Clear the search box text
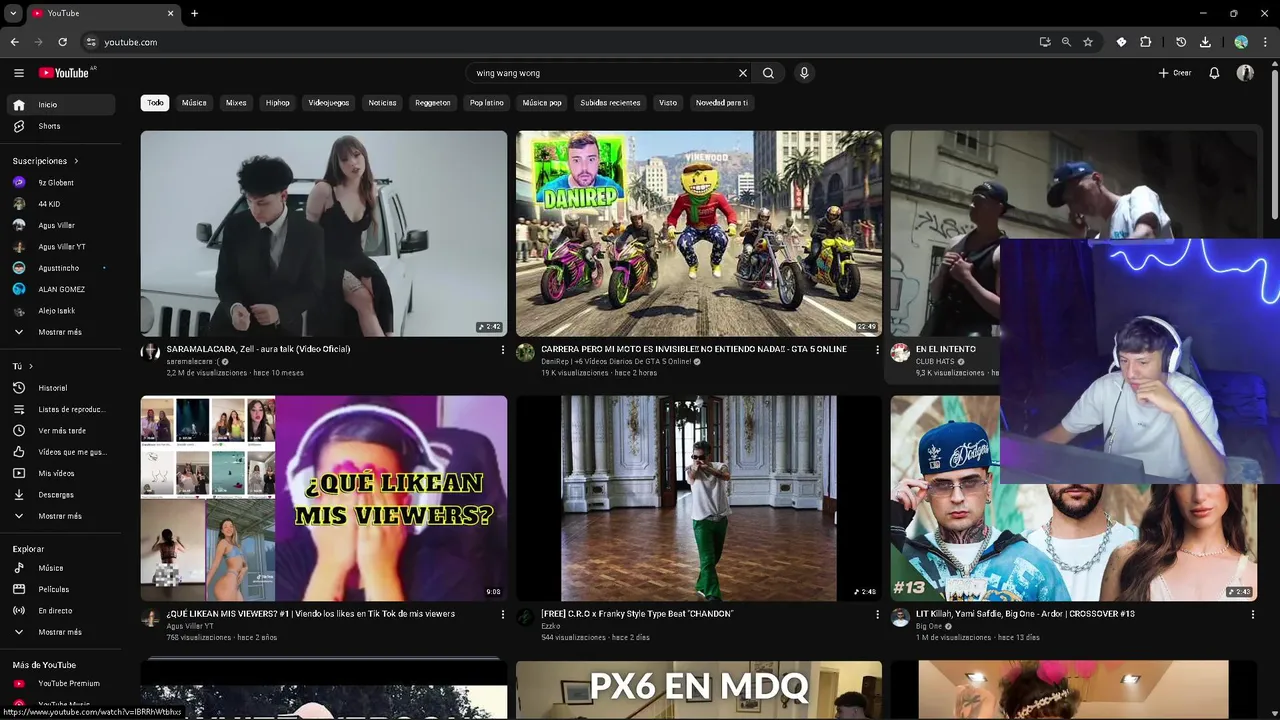Image resolution: width=1280 pixels, height=720 pixels. coord(743,73)
